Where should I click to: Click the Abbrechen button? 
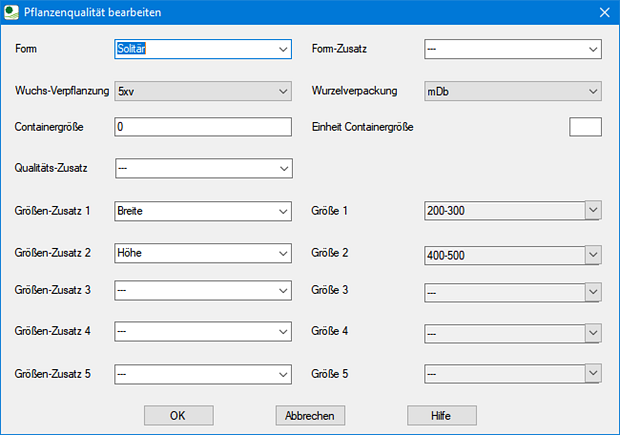310,414
